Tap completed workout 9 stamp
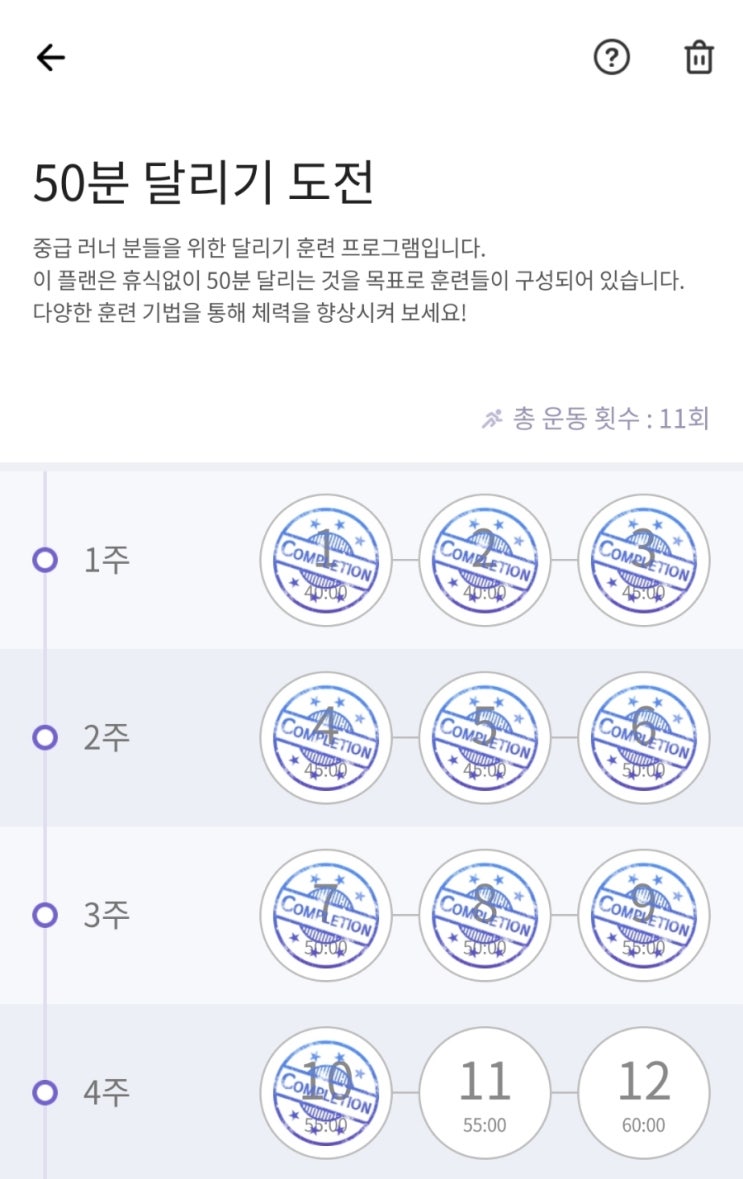The image size is (743, 1179). (x=643, y=915)
